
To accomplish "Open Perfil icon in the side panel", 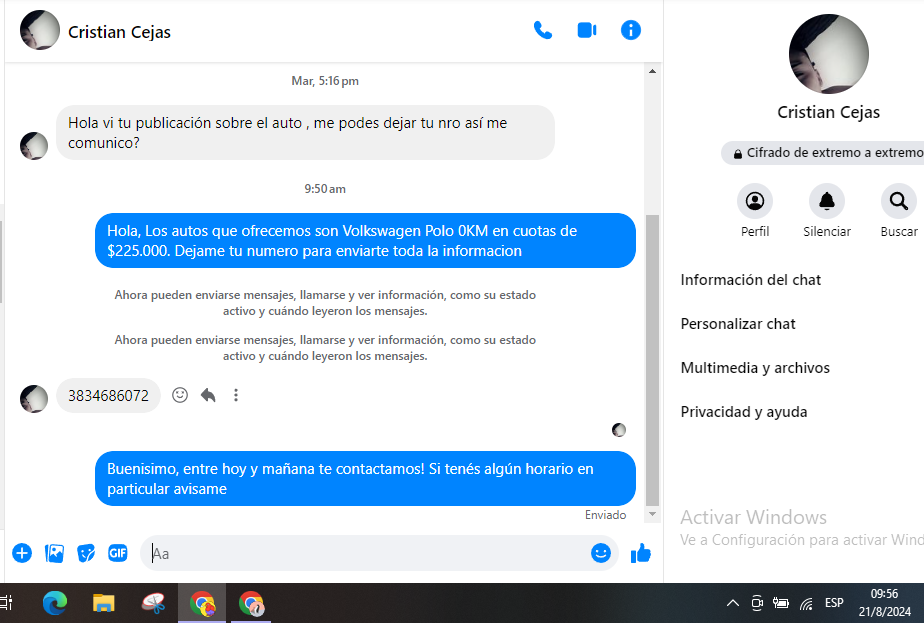I will point(755,202).
